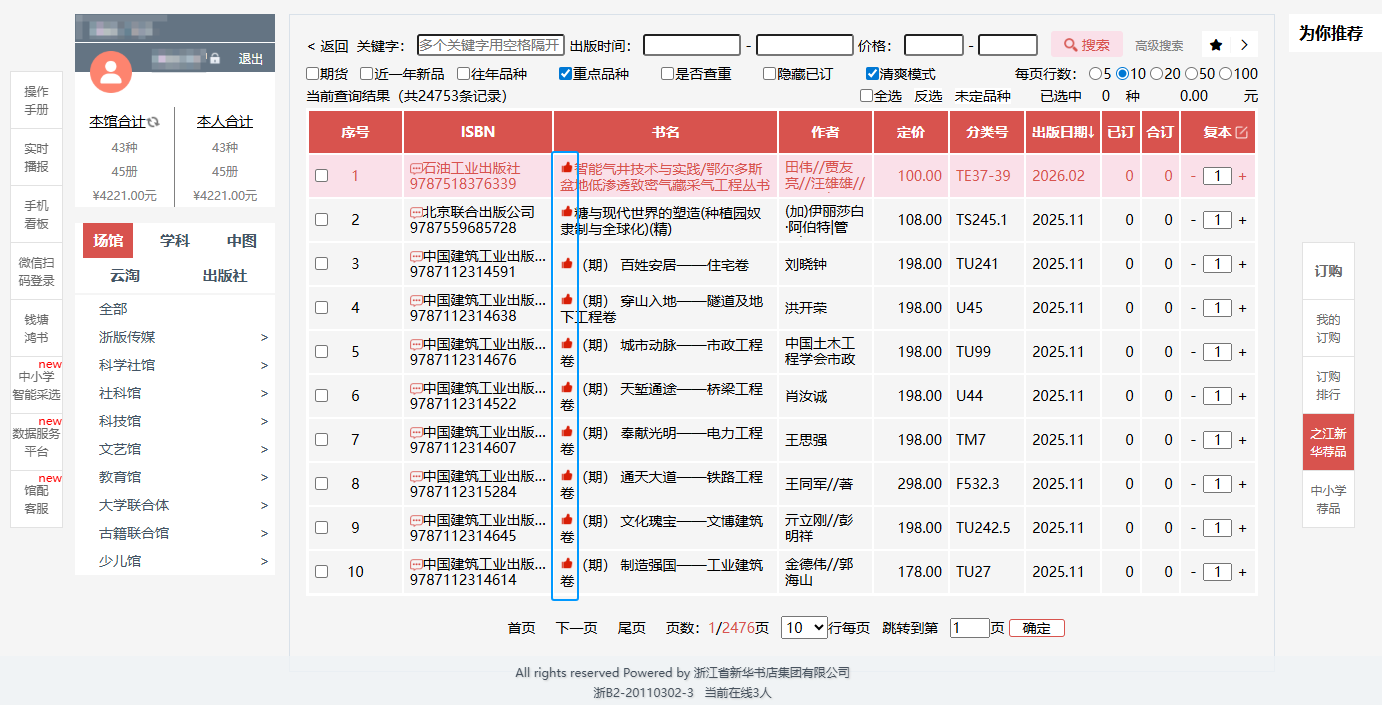The height and width of the screenshot is (705, 1382).
Task: Click the 搜索 search button
Action: coord(1086,45)
